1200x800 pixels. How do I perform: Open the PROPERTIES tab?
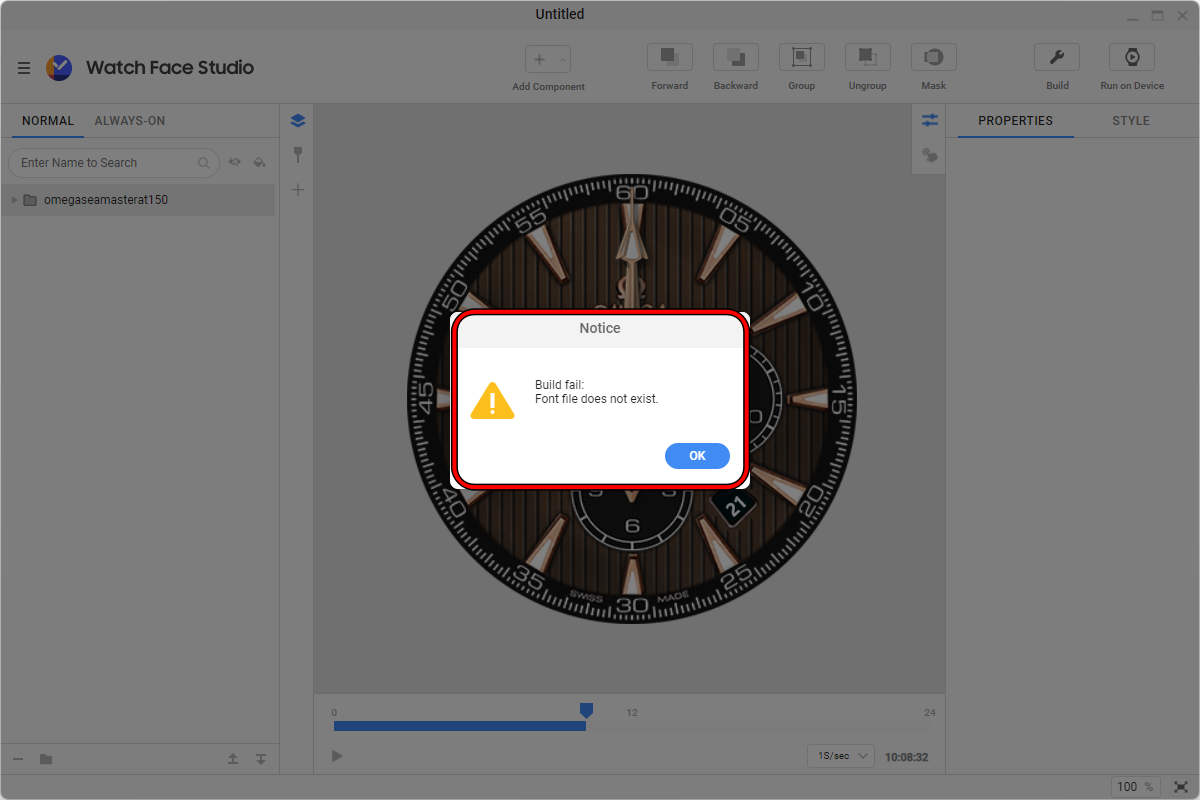coord(1016,121)
